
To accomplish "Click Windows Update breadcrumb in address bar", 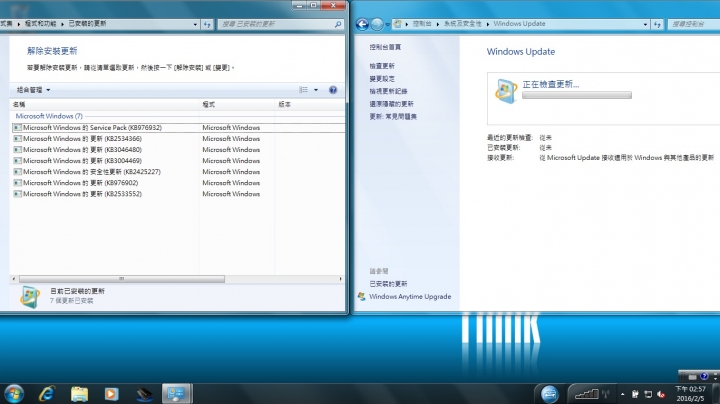I will [x=519, y=23].
